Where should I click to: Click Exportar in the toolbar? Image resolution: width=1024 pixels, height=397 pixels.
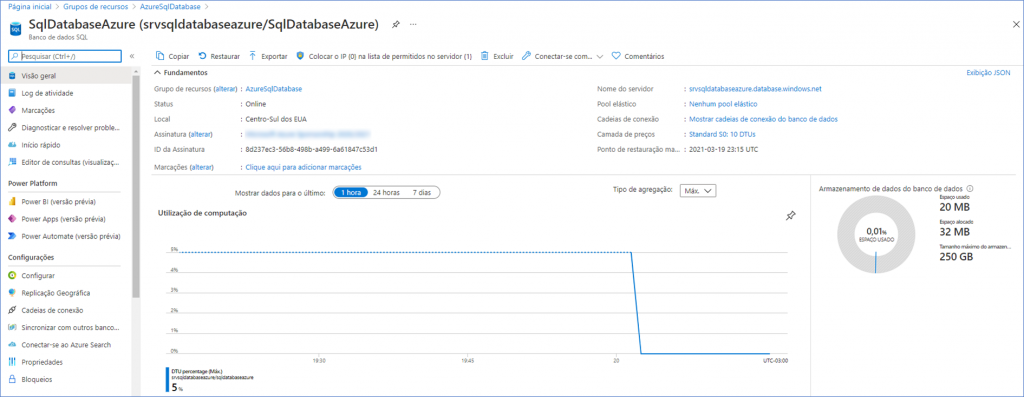[x=268, y=56]
